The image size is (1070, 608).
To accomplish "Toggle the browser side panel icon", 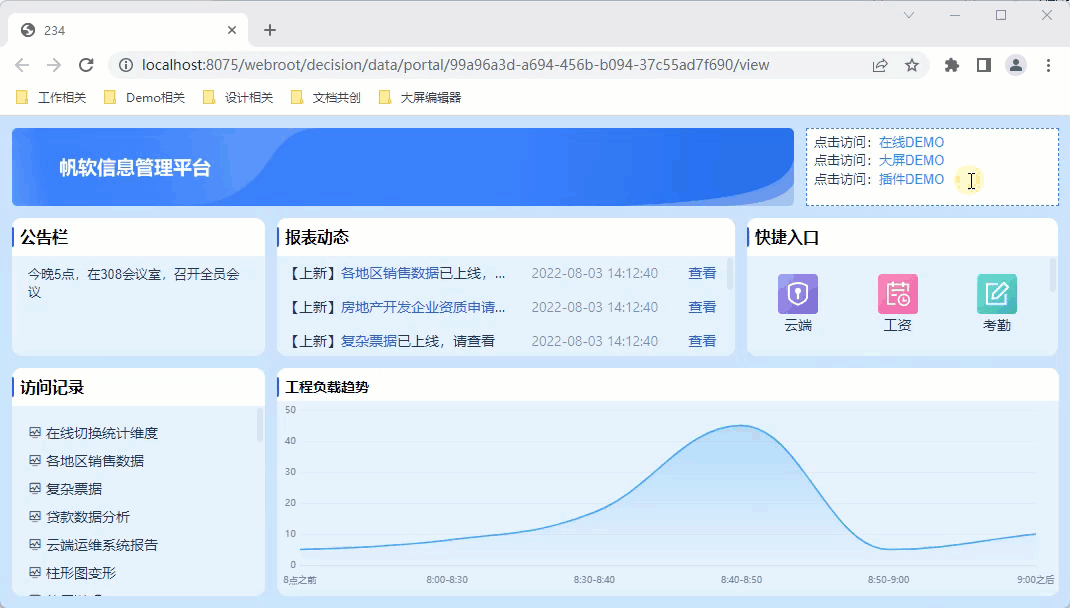I will [984, 65].
